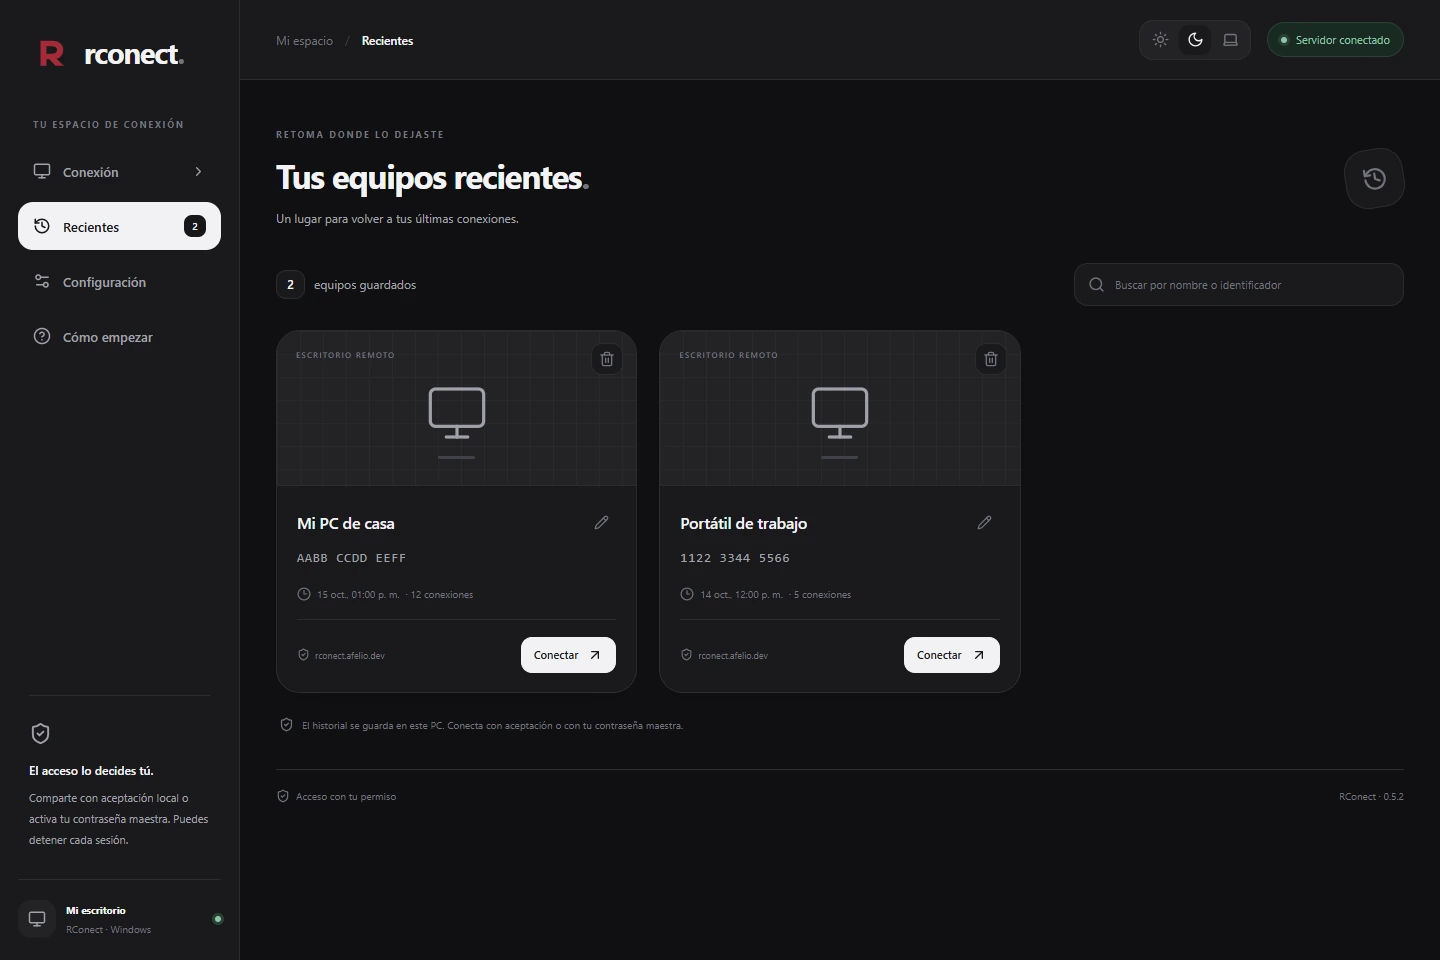Click the Mi PC de casa title
The width and height of the screenshot is (1440, 960).
click(x=346, y=523)
